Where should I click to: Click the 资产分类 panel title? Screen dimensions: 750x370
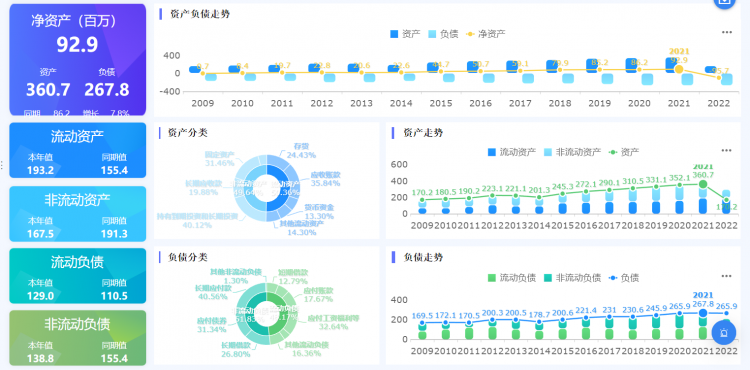click(188, 133)
